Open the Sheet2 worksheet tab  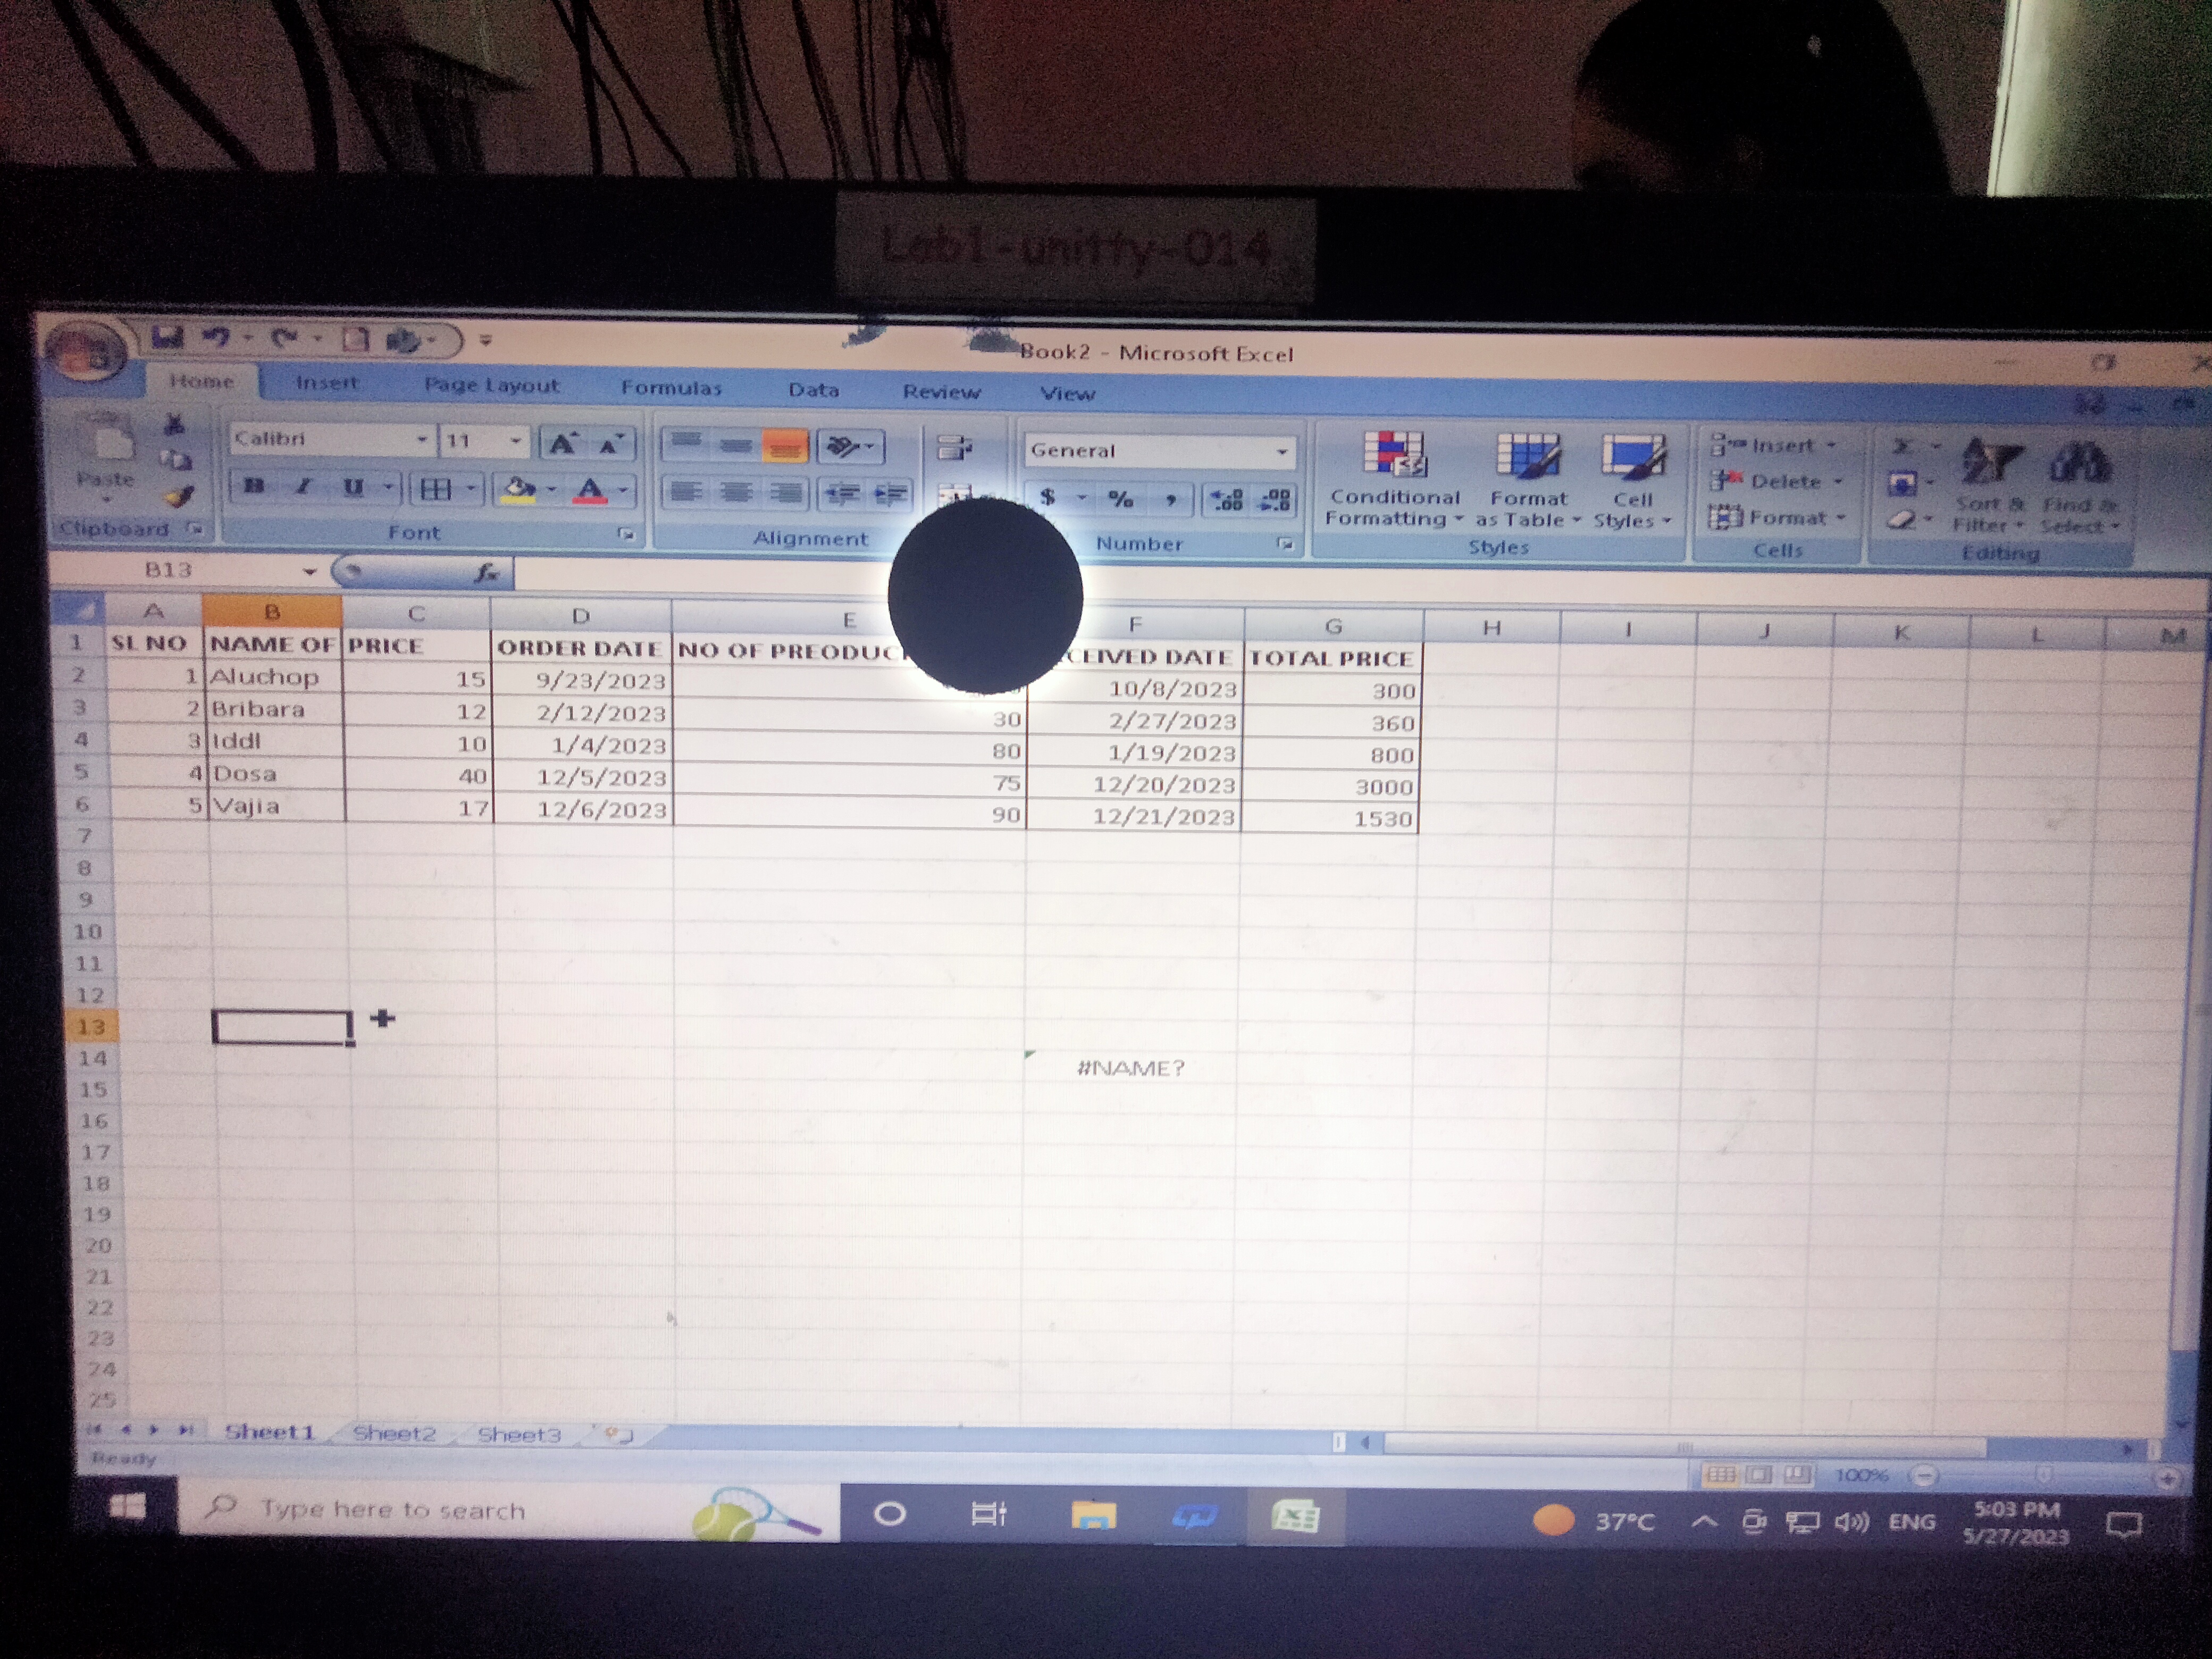tap(394, 1433)
